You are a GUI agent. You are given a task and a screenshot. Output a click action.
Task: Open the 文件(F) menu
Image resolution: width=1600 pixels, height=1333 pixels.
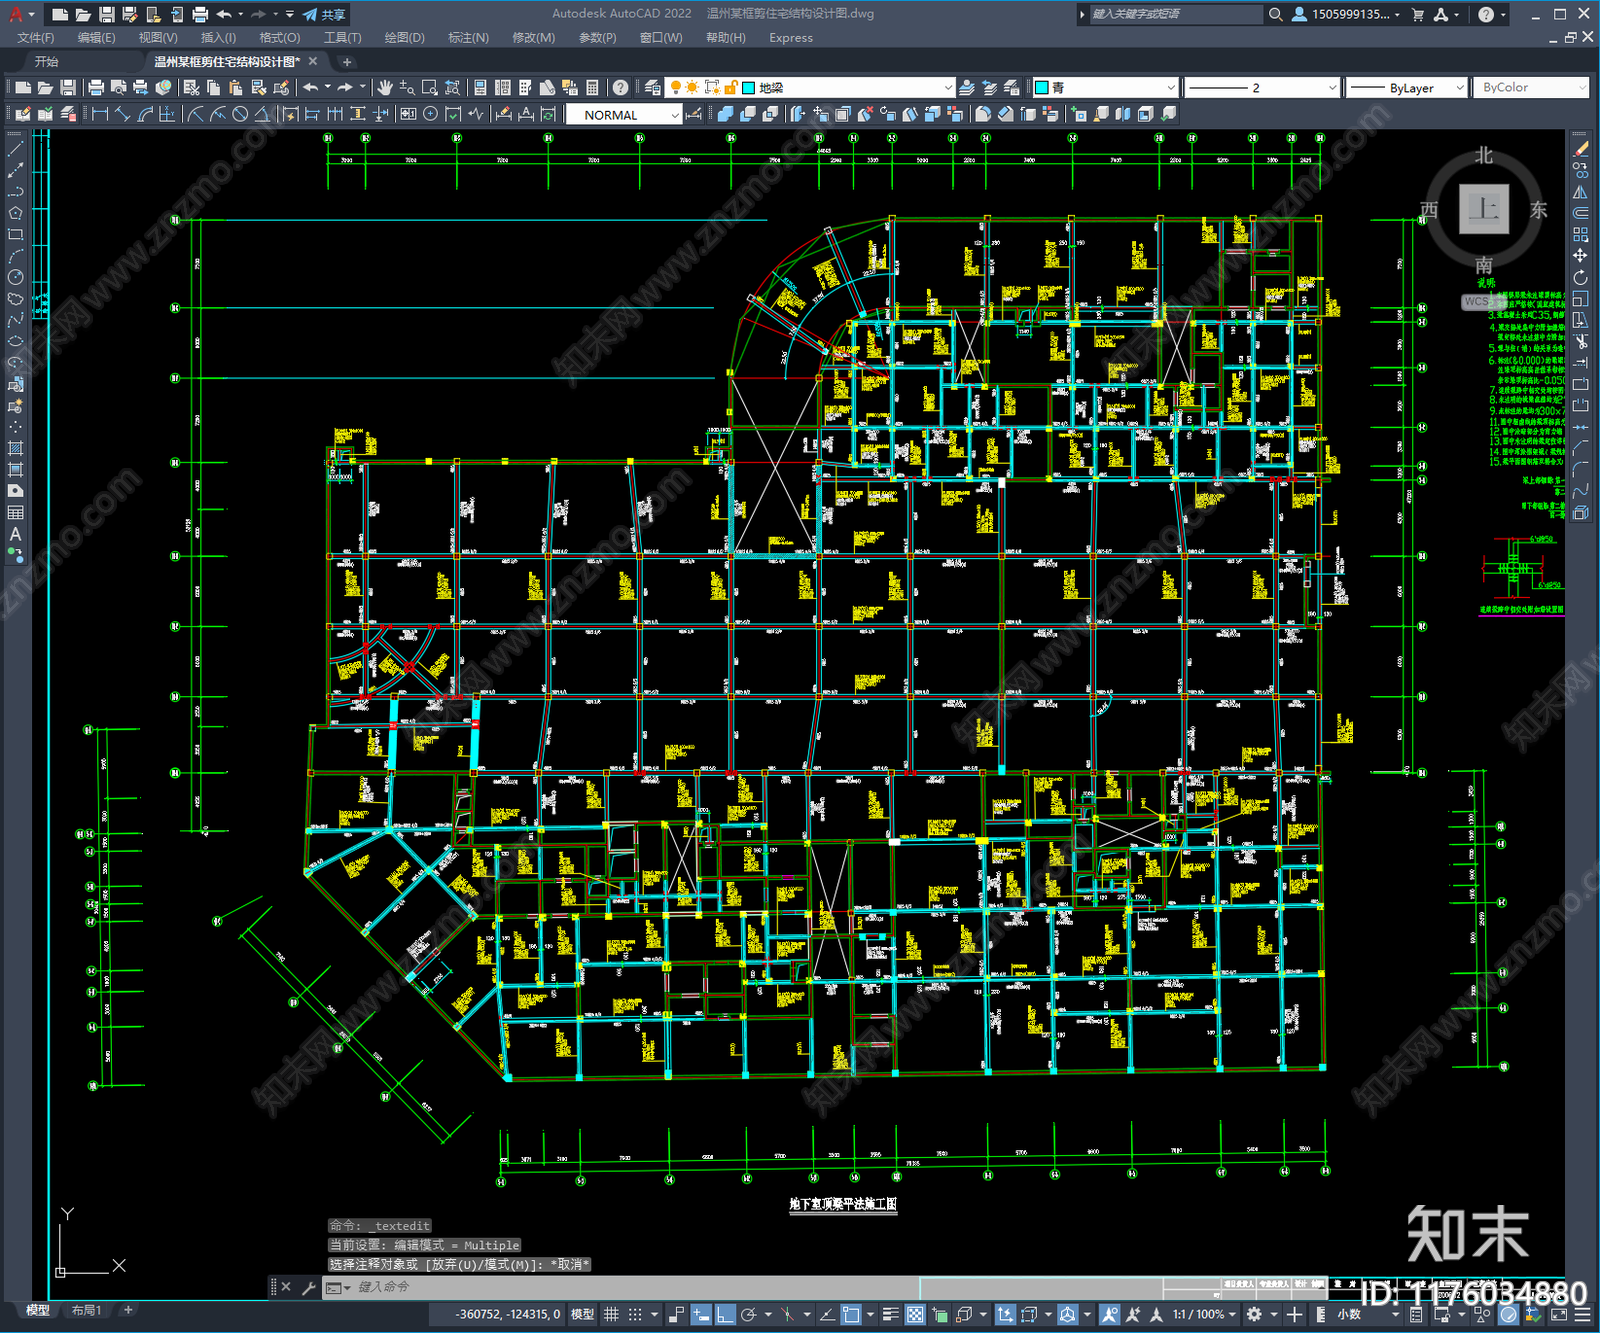click(x=35, y=37)
